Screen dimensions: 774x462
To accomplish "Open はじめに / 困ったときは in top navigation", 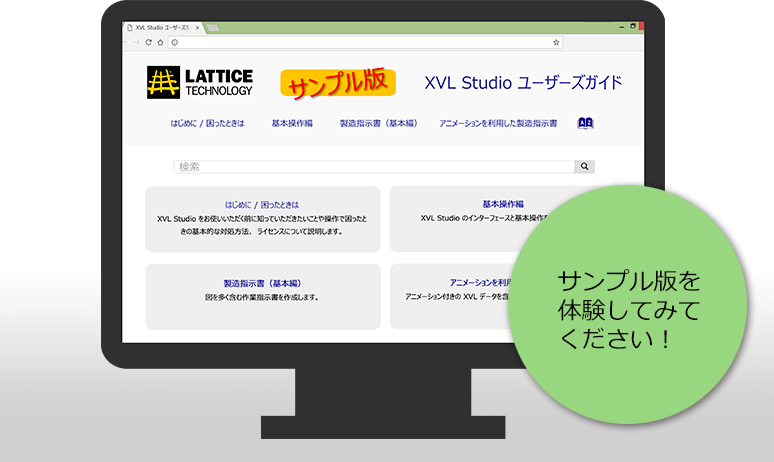I will [207, 123].
